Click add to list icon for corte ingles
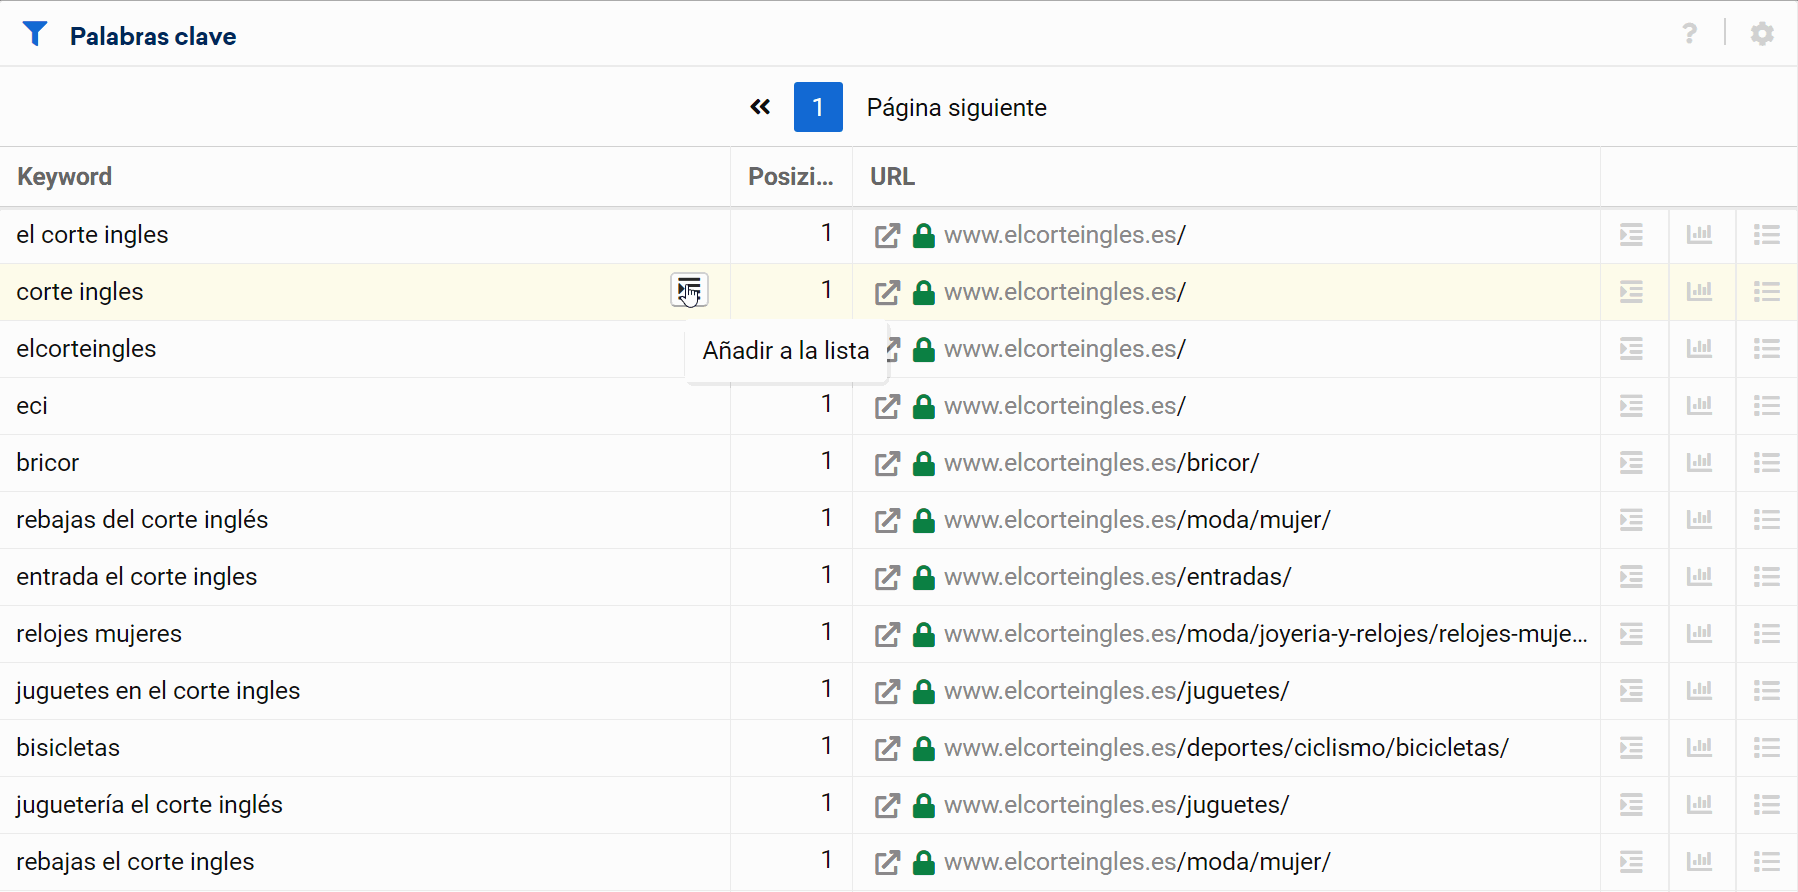 689,290
